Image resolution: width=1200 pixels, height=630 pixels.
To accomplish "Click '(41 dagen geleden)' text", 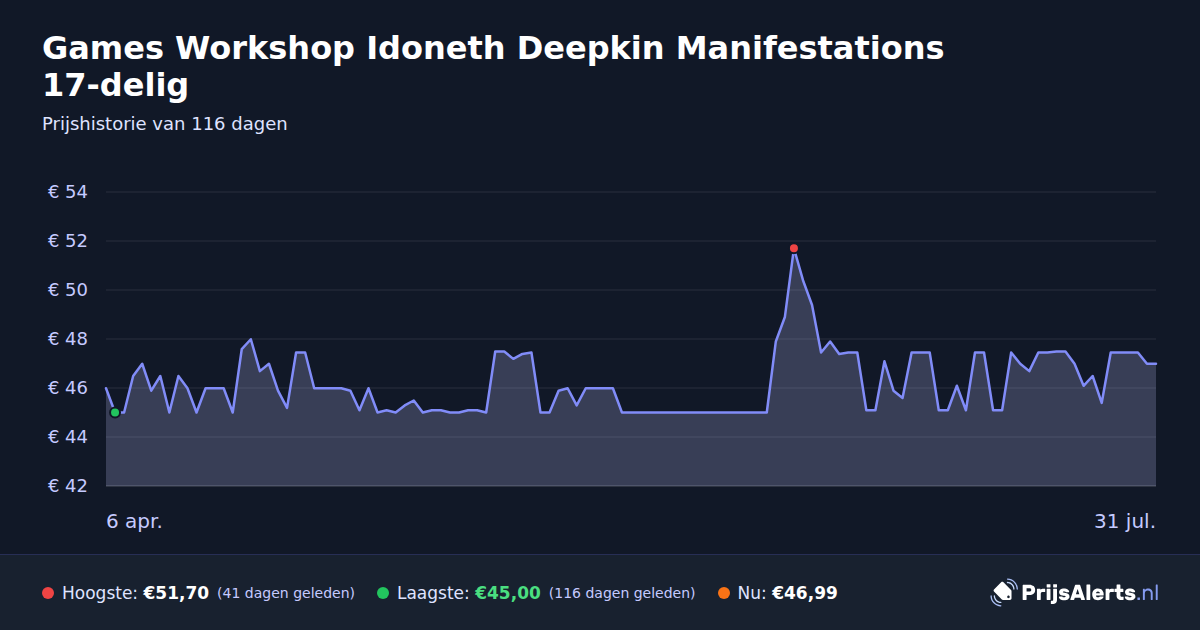I will (286, 593).
